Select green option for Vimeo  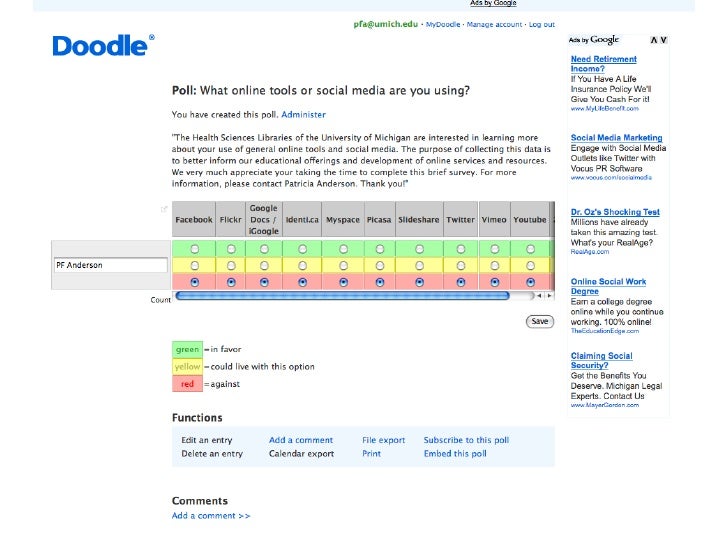coord(494,249)
